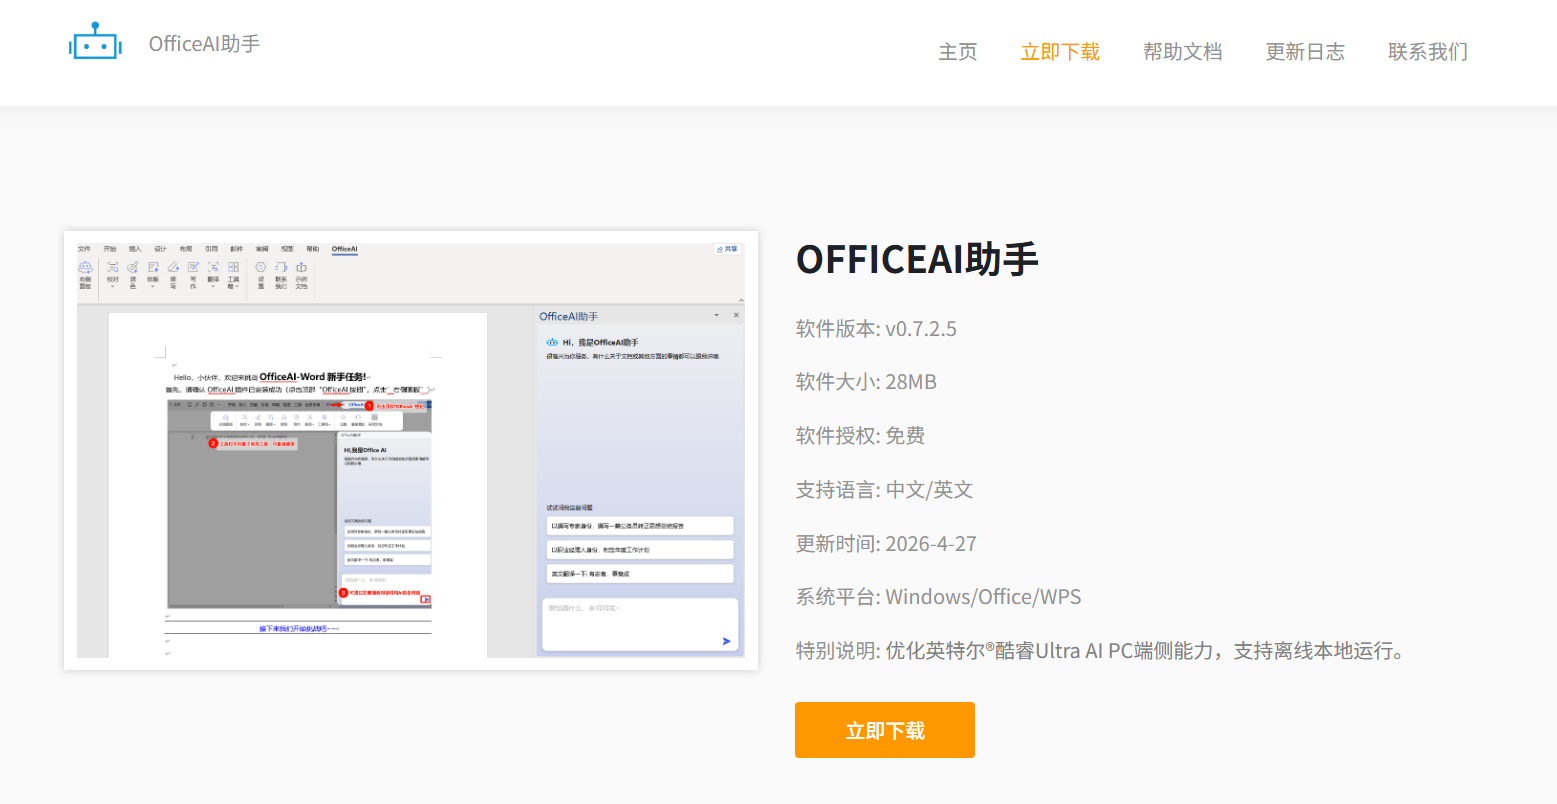Click the send arrow in preview chat
This screenshot has width=1557, height=804.
[726, 641]
